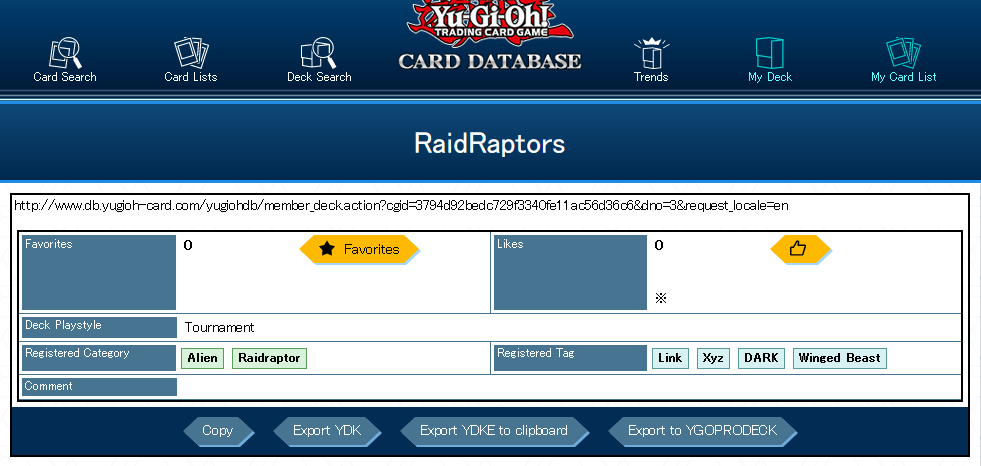Click the Registered Tag label
The width and height of the screenshot is (981, 466).
click(570, 358)
